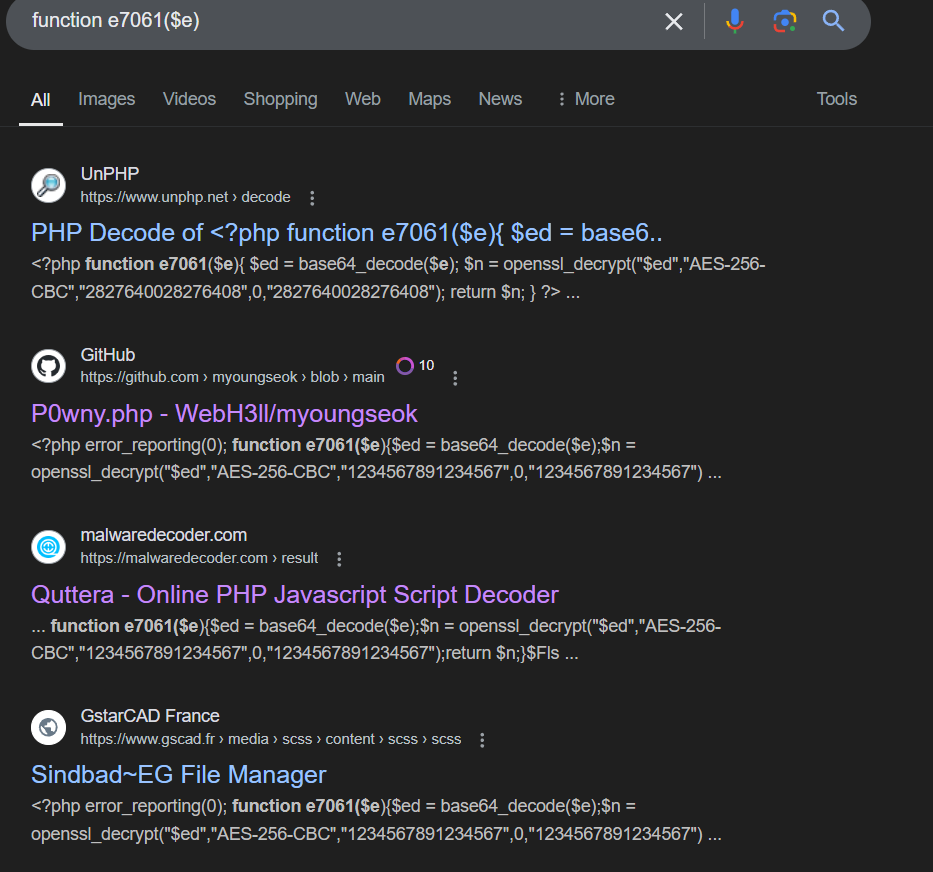Screen dimensions: 933x872
Task: Click the github.com › myoungseok › blob › main URL
Action: tap(232, 377)
